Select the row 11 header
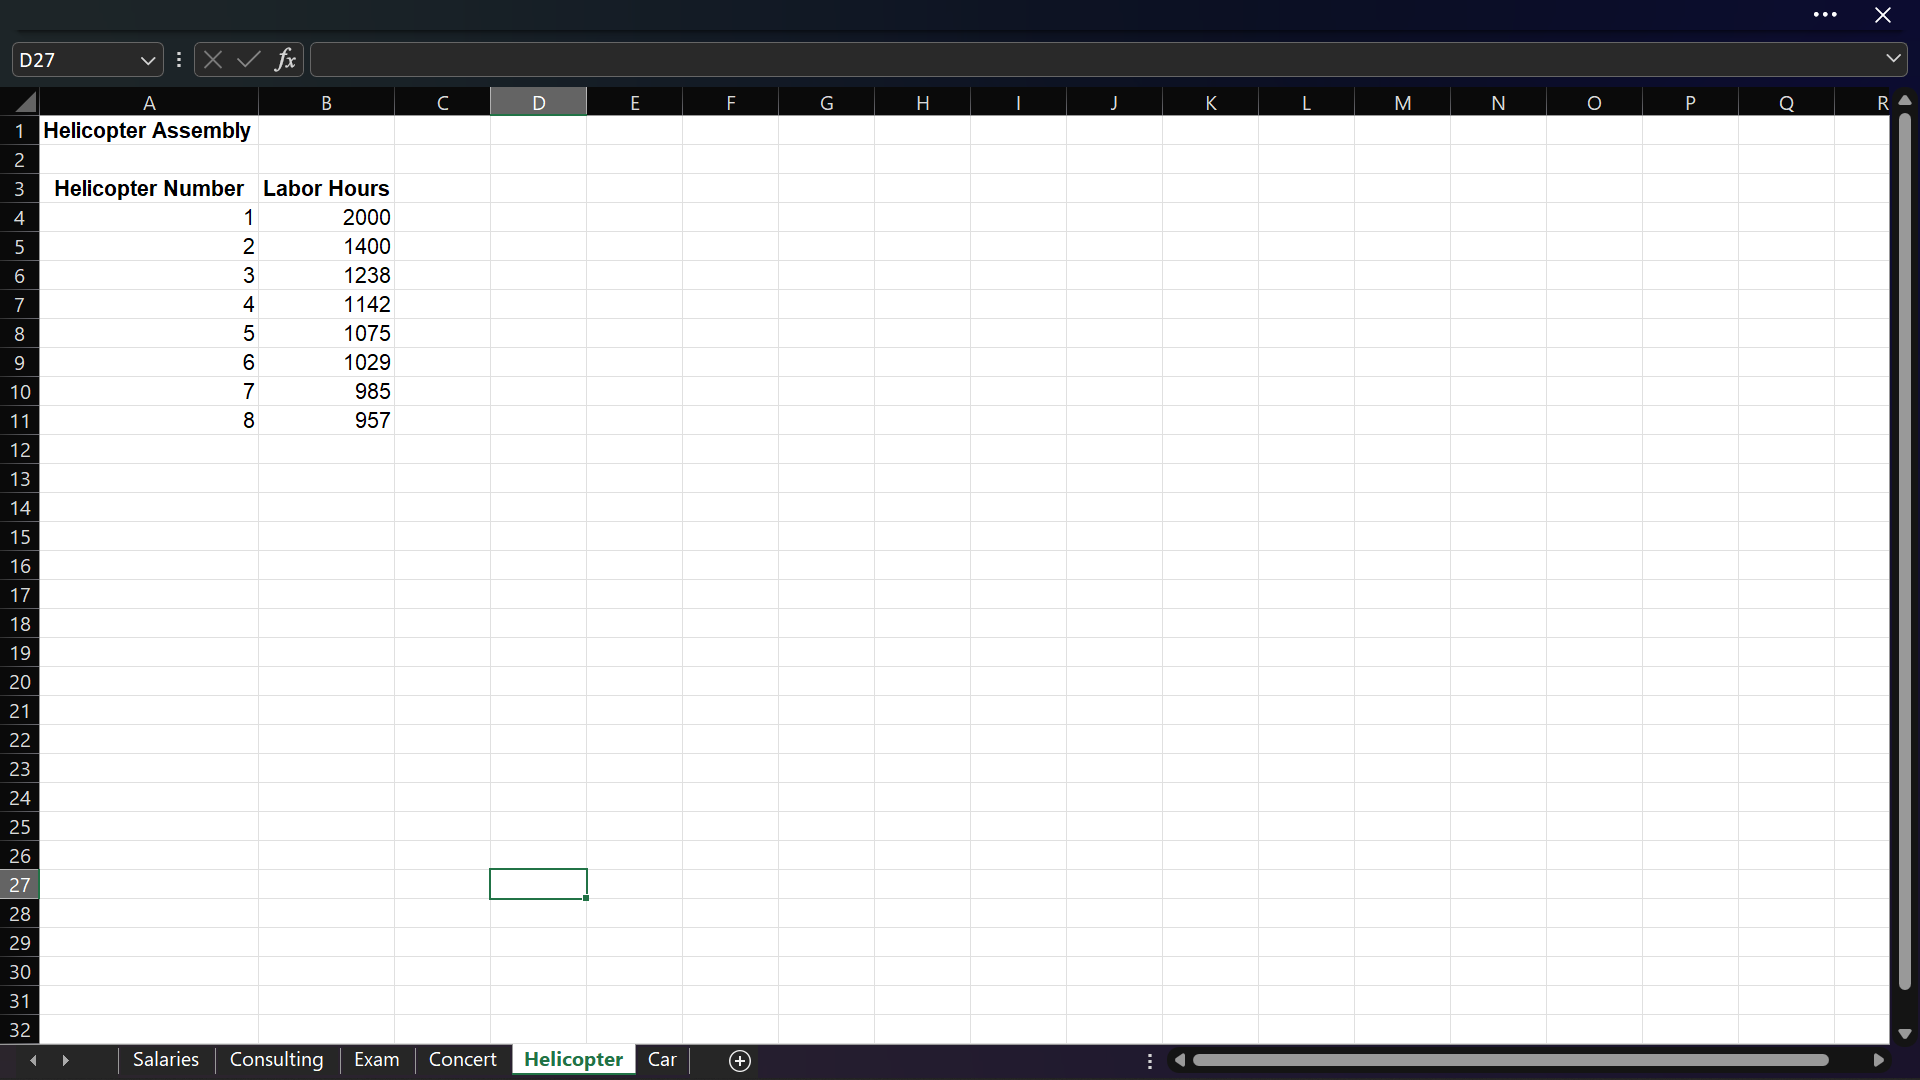 (x=20, y=420)
